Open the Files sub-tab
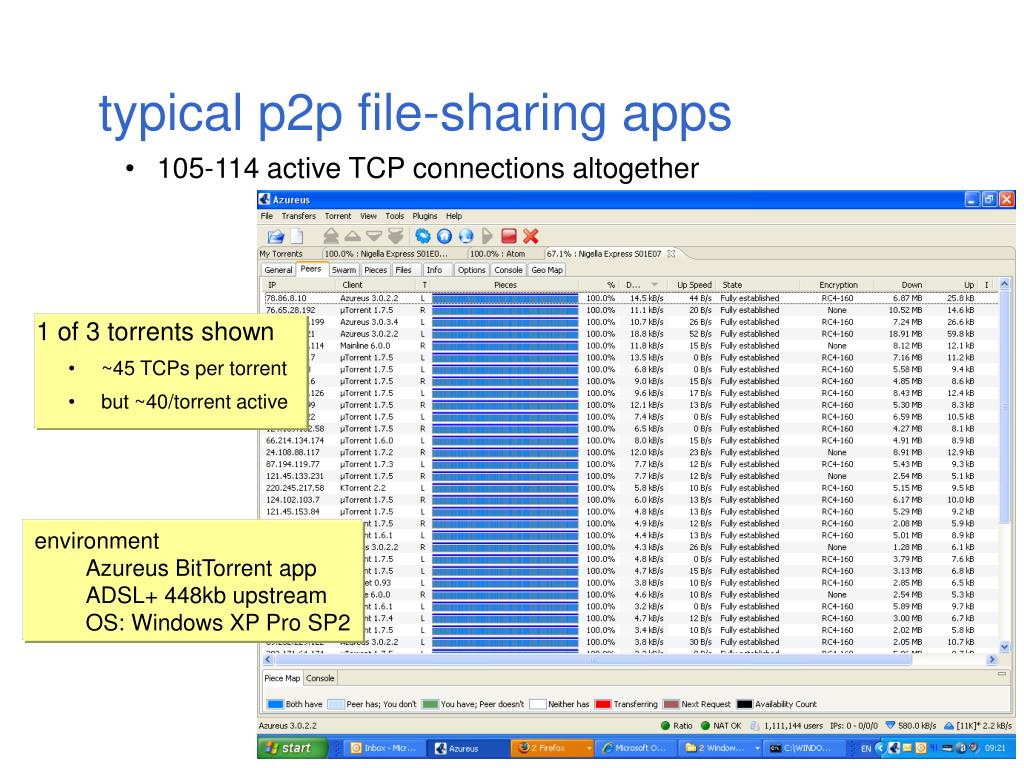 [x=404, y=270]
